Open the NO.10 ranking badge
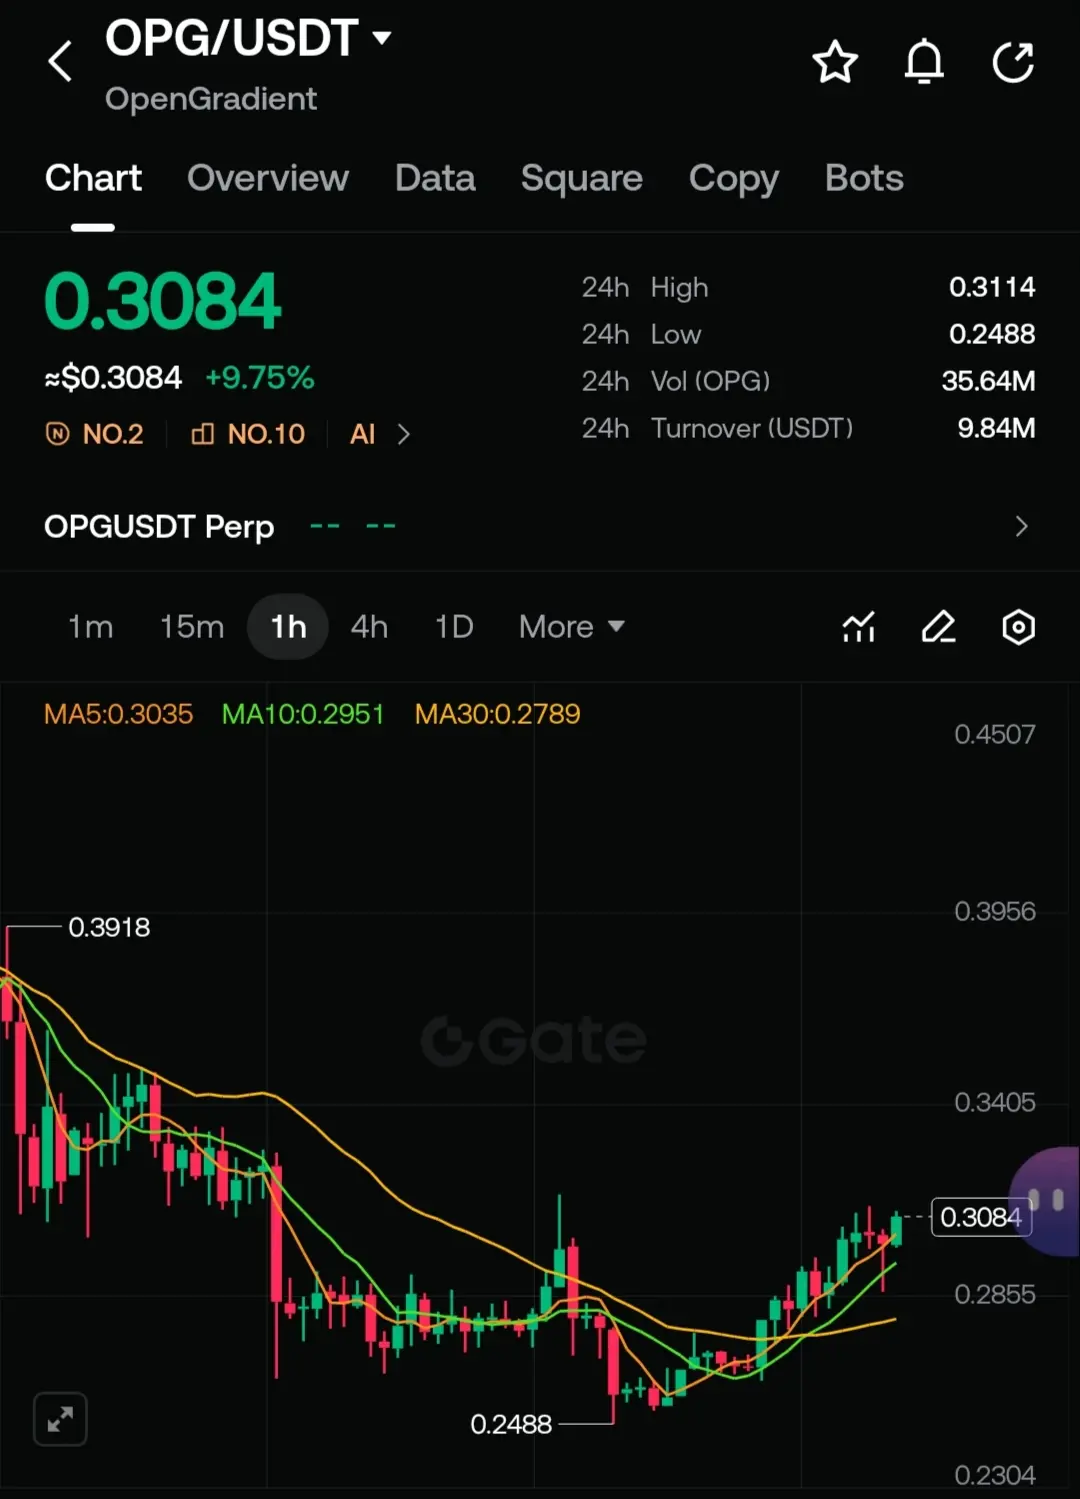Image resolution: width=1080 pixels, height=1499 pixels. coord(248,434)
